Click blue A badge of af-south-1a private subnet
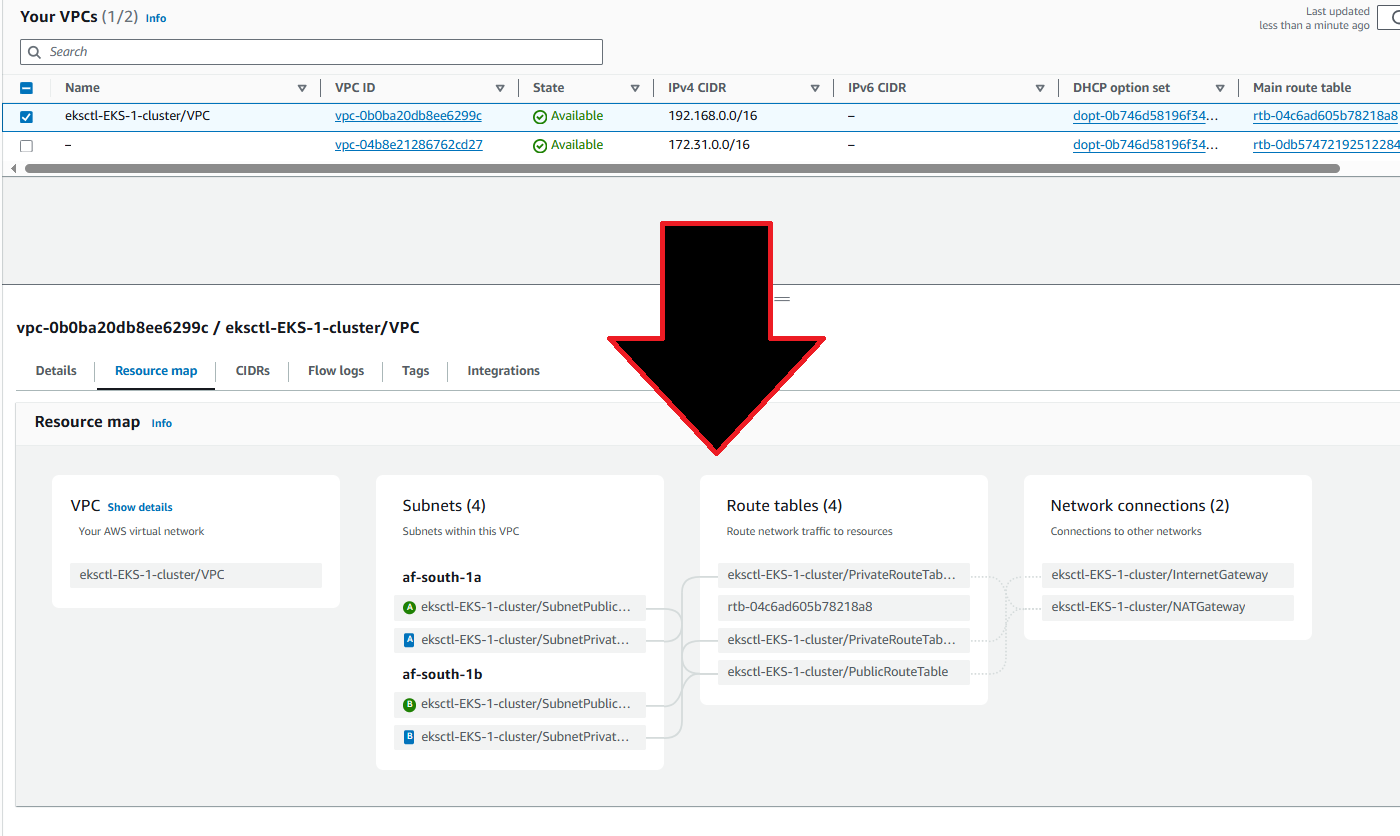 click(409, 639)
